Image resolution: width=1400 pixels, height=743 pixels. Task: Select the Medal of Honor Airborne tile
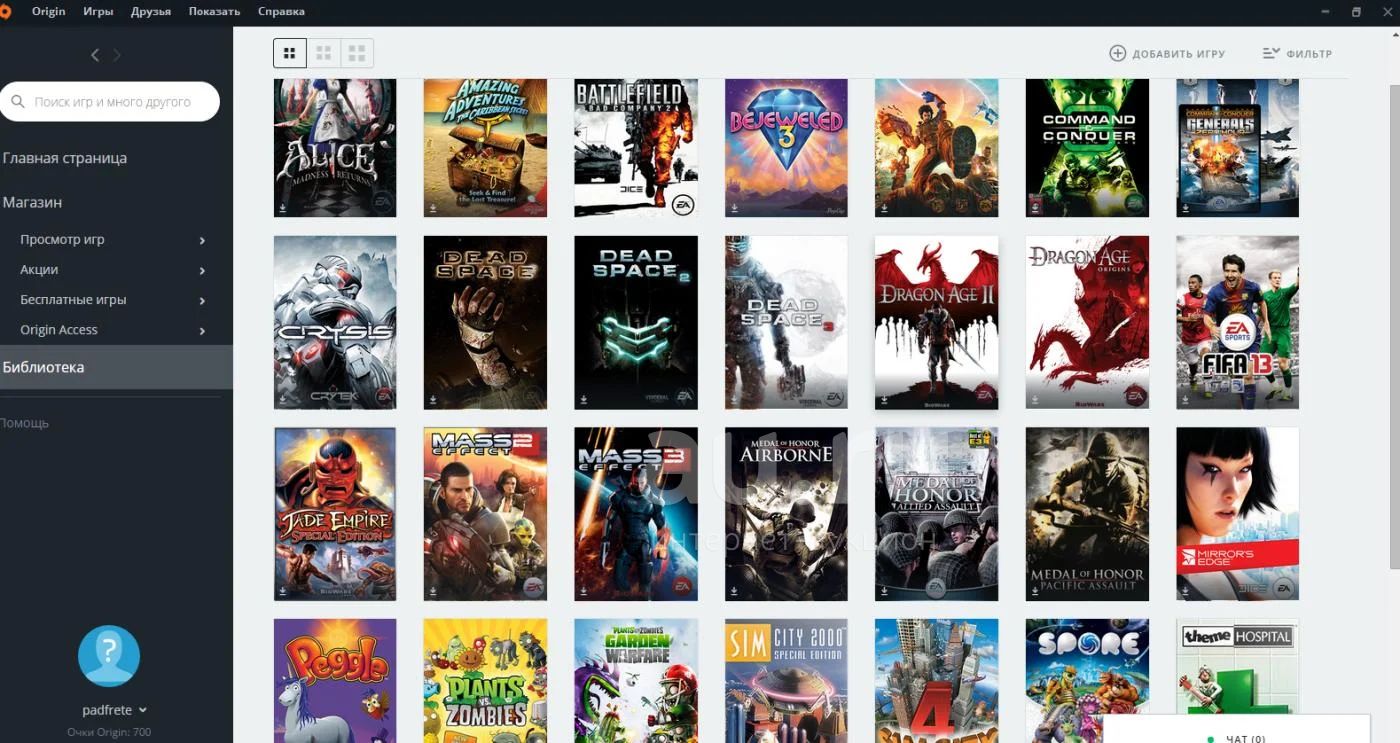coord(786,514)
